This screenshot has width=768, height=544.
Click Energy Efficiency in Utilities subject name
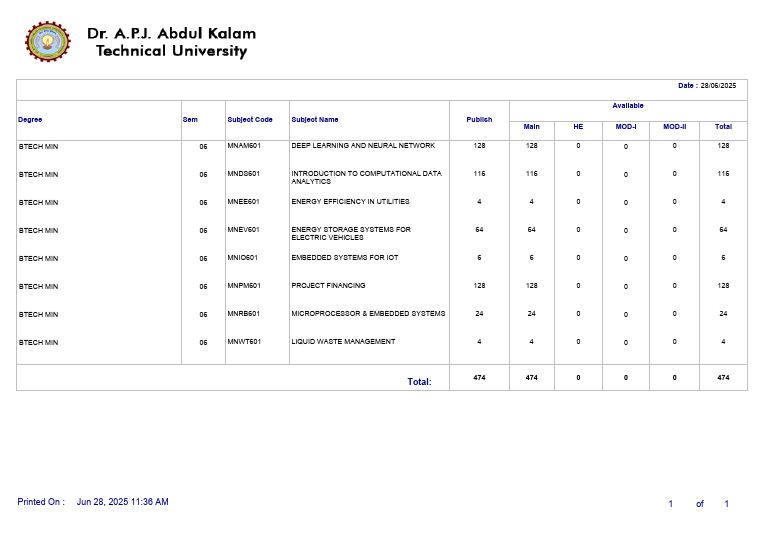click(x=350, y=202)
